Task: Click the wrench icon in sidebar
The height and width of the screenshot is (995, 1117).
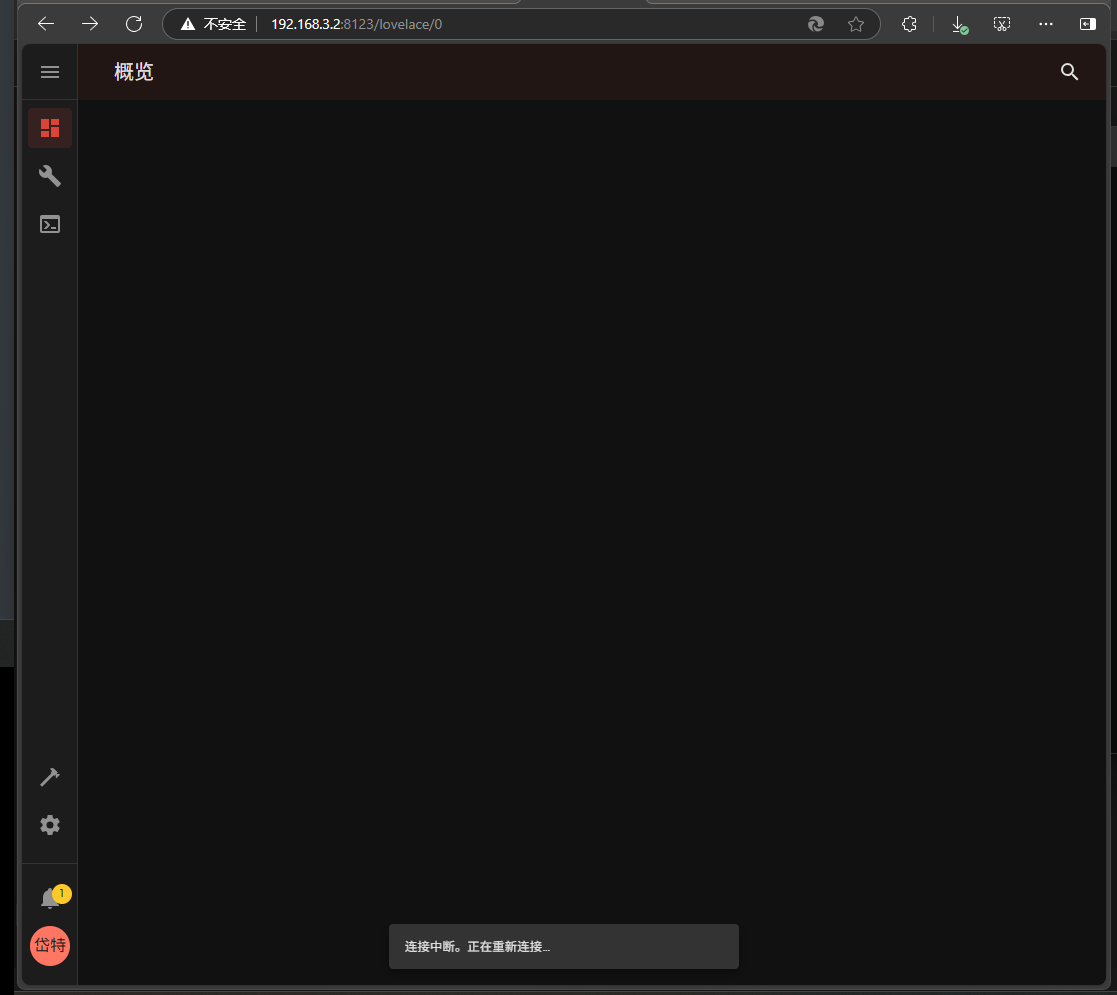Action: (x=50, y=176)
